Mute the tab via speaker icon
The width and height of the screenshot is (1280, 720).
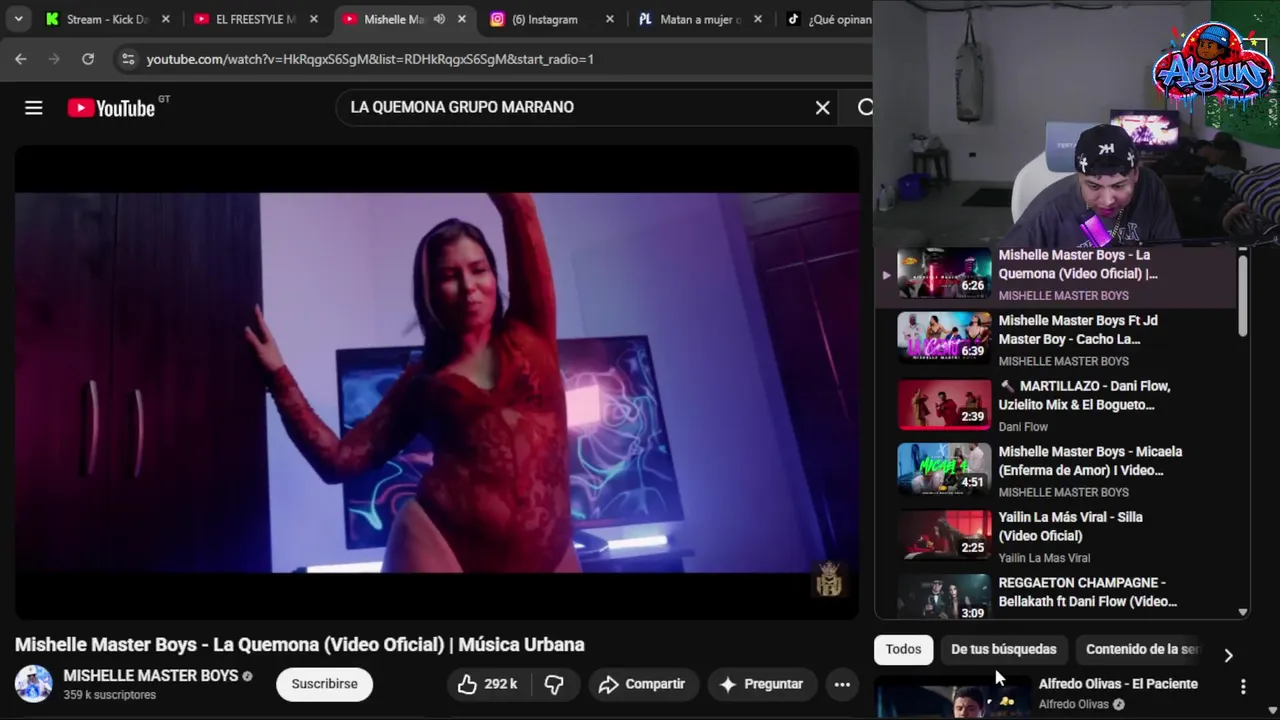[x=439, y=19]
